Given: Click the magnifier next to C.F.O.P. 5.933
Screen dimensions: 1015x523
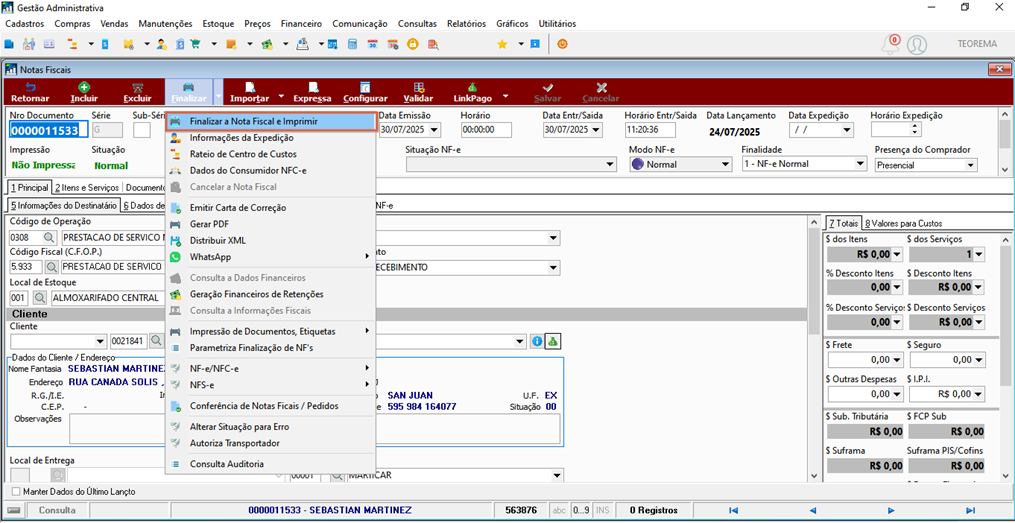Looking at the screenshot, I should [52, 267].
